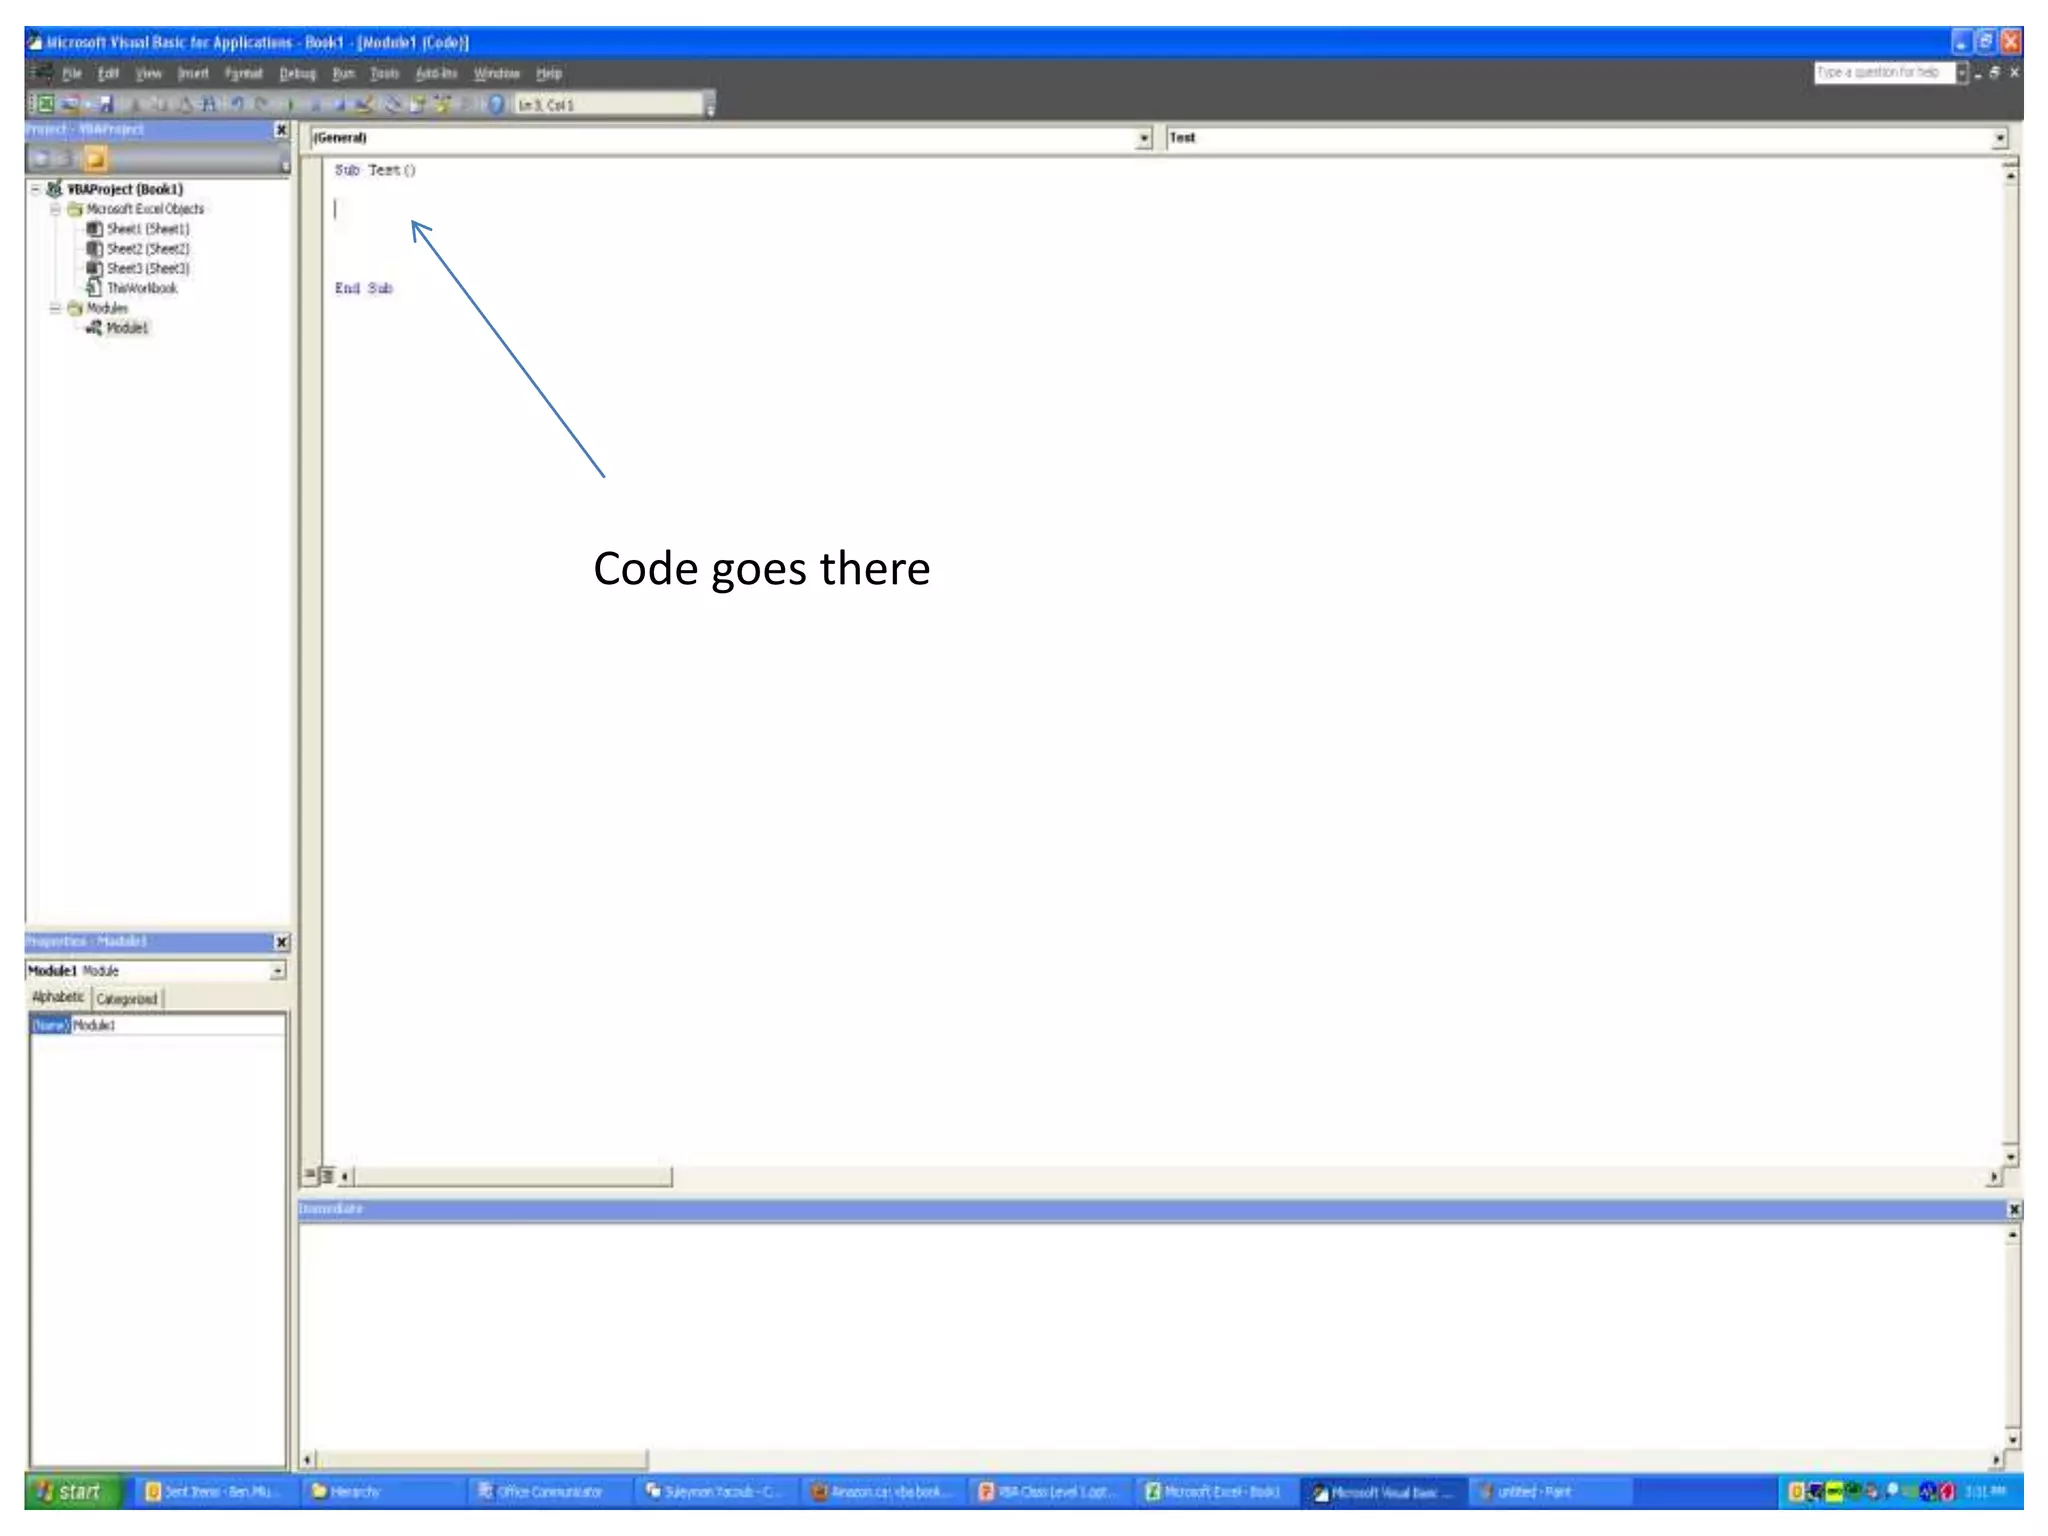Click the Insert UserForm toolbar icon
2048x1536 pixels.
[70, 104]
